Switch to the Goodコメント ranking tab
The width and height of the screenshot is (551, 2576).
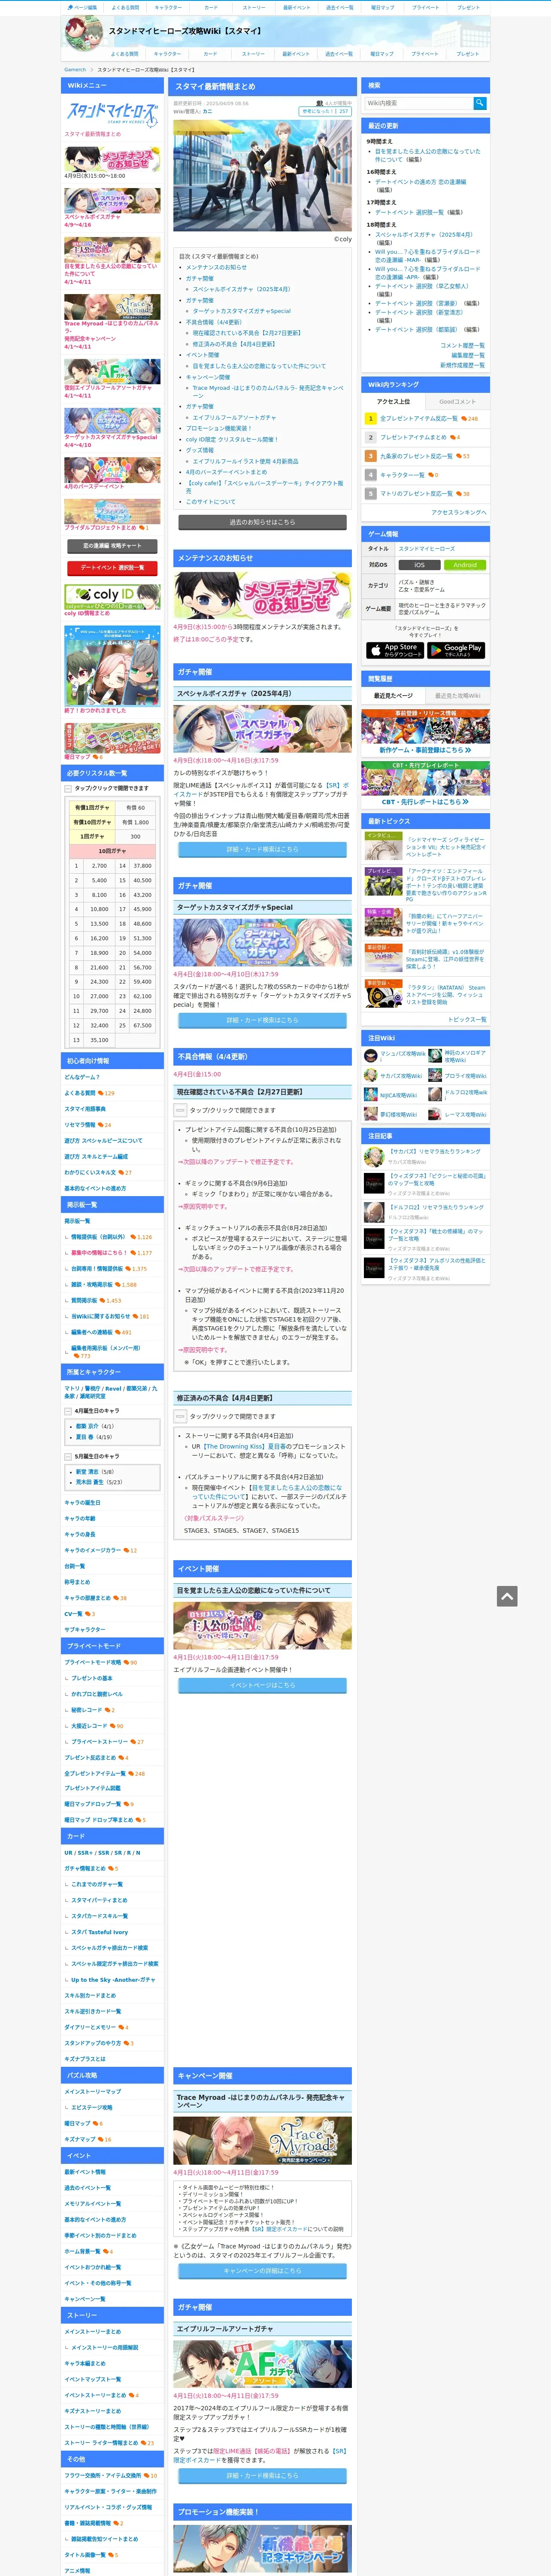[458, 401]
